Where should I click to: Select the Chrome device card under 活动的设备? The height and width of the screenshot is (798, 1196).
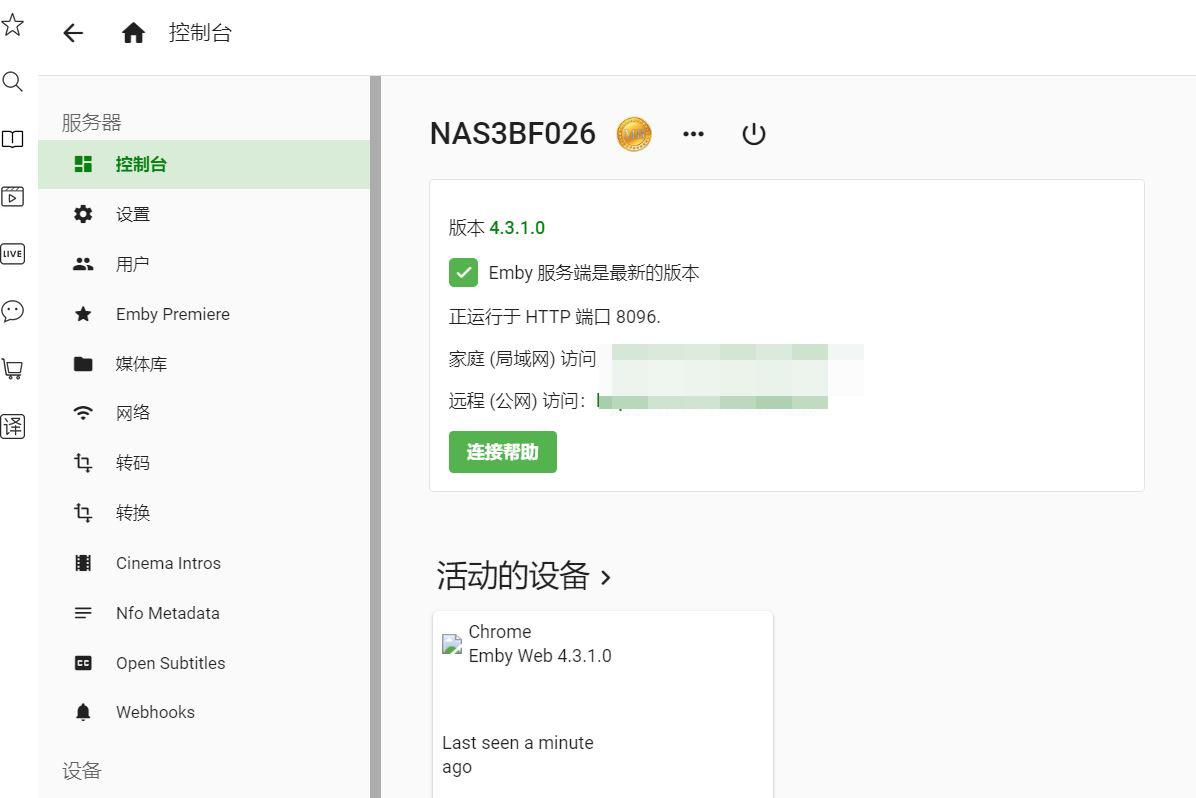pyautogui.click(x=601, y=700)
